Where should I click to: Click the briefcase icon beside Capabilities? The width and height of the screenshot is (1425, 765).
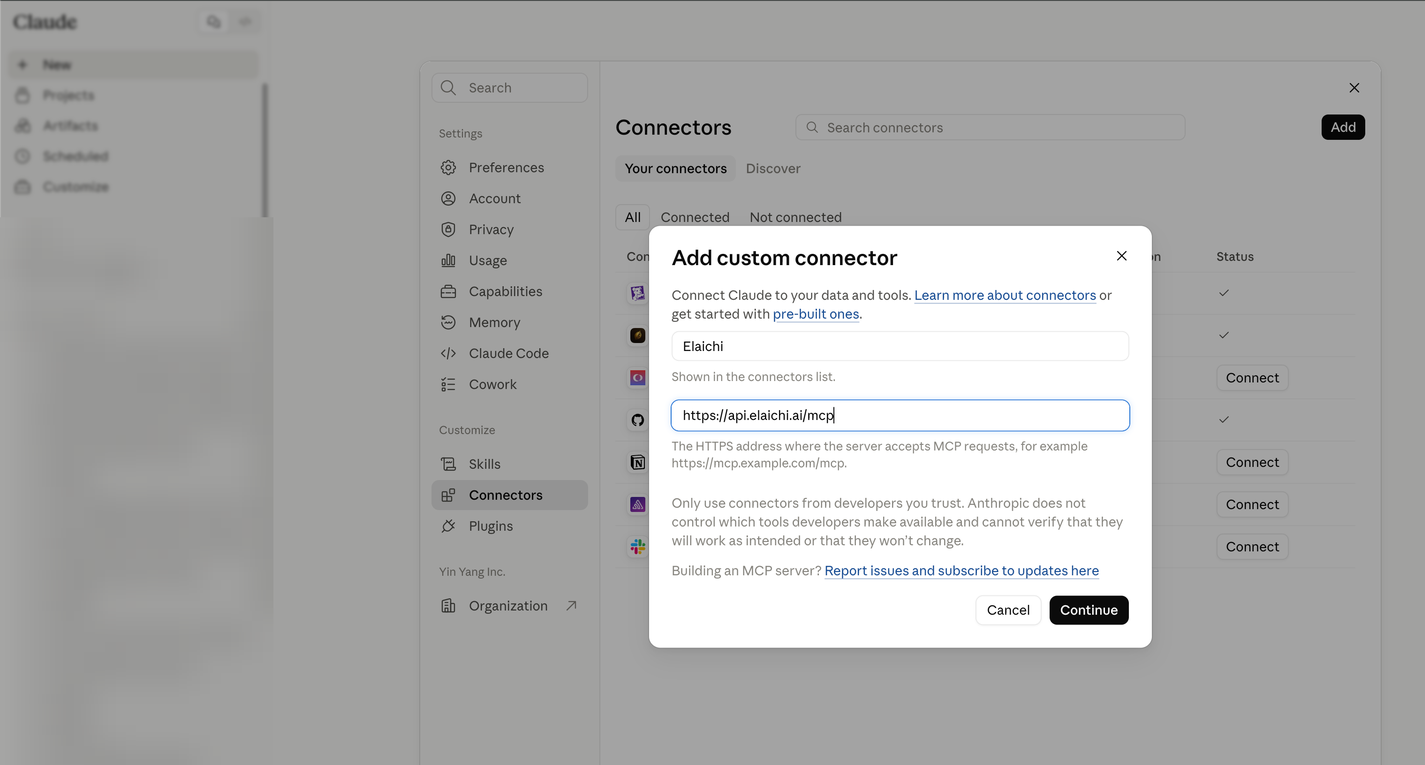448,291
